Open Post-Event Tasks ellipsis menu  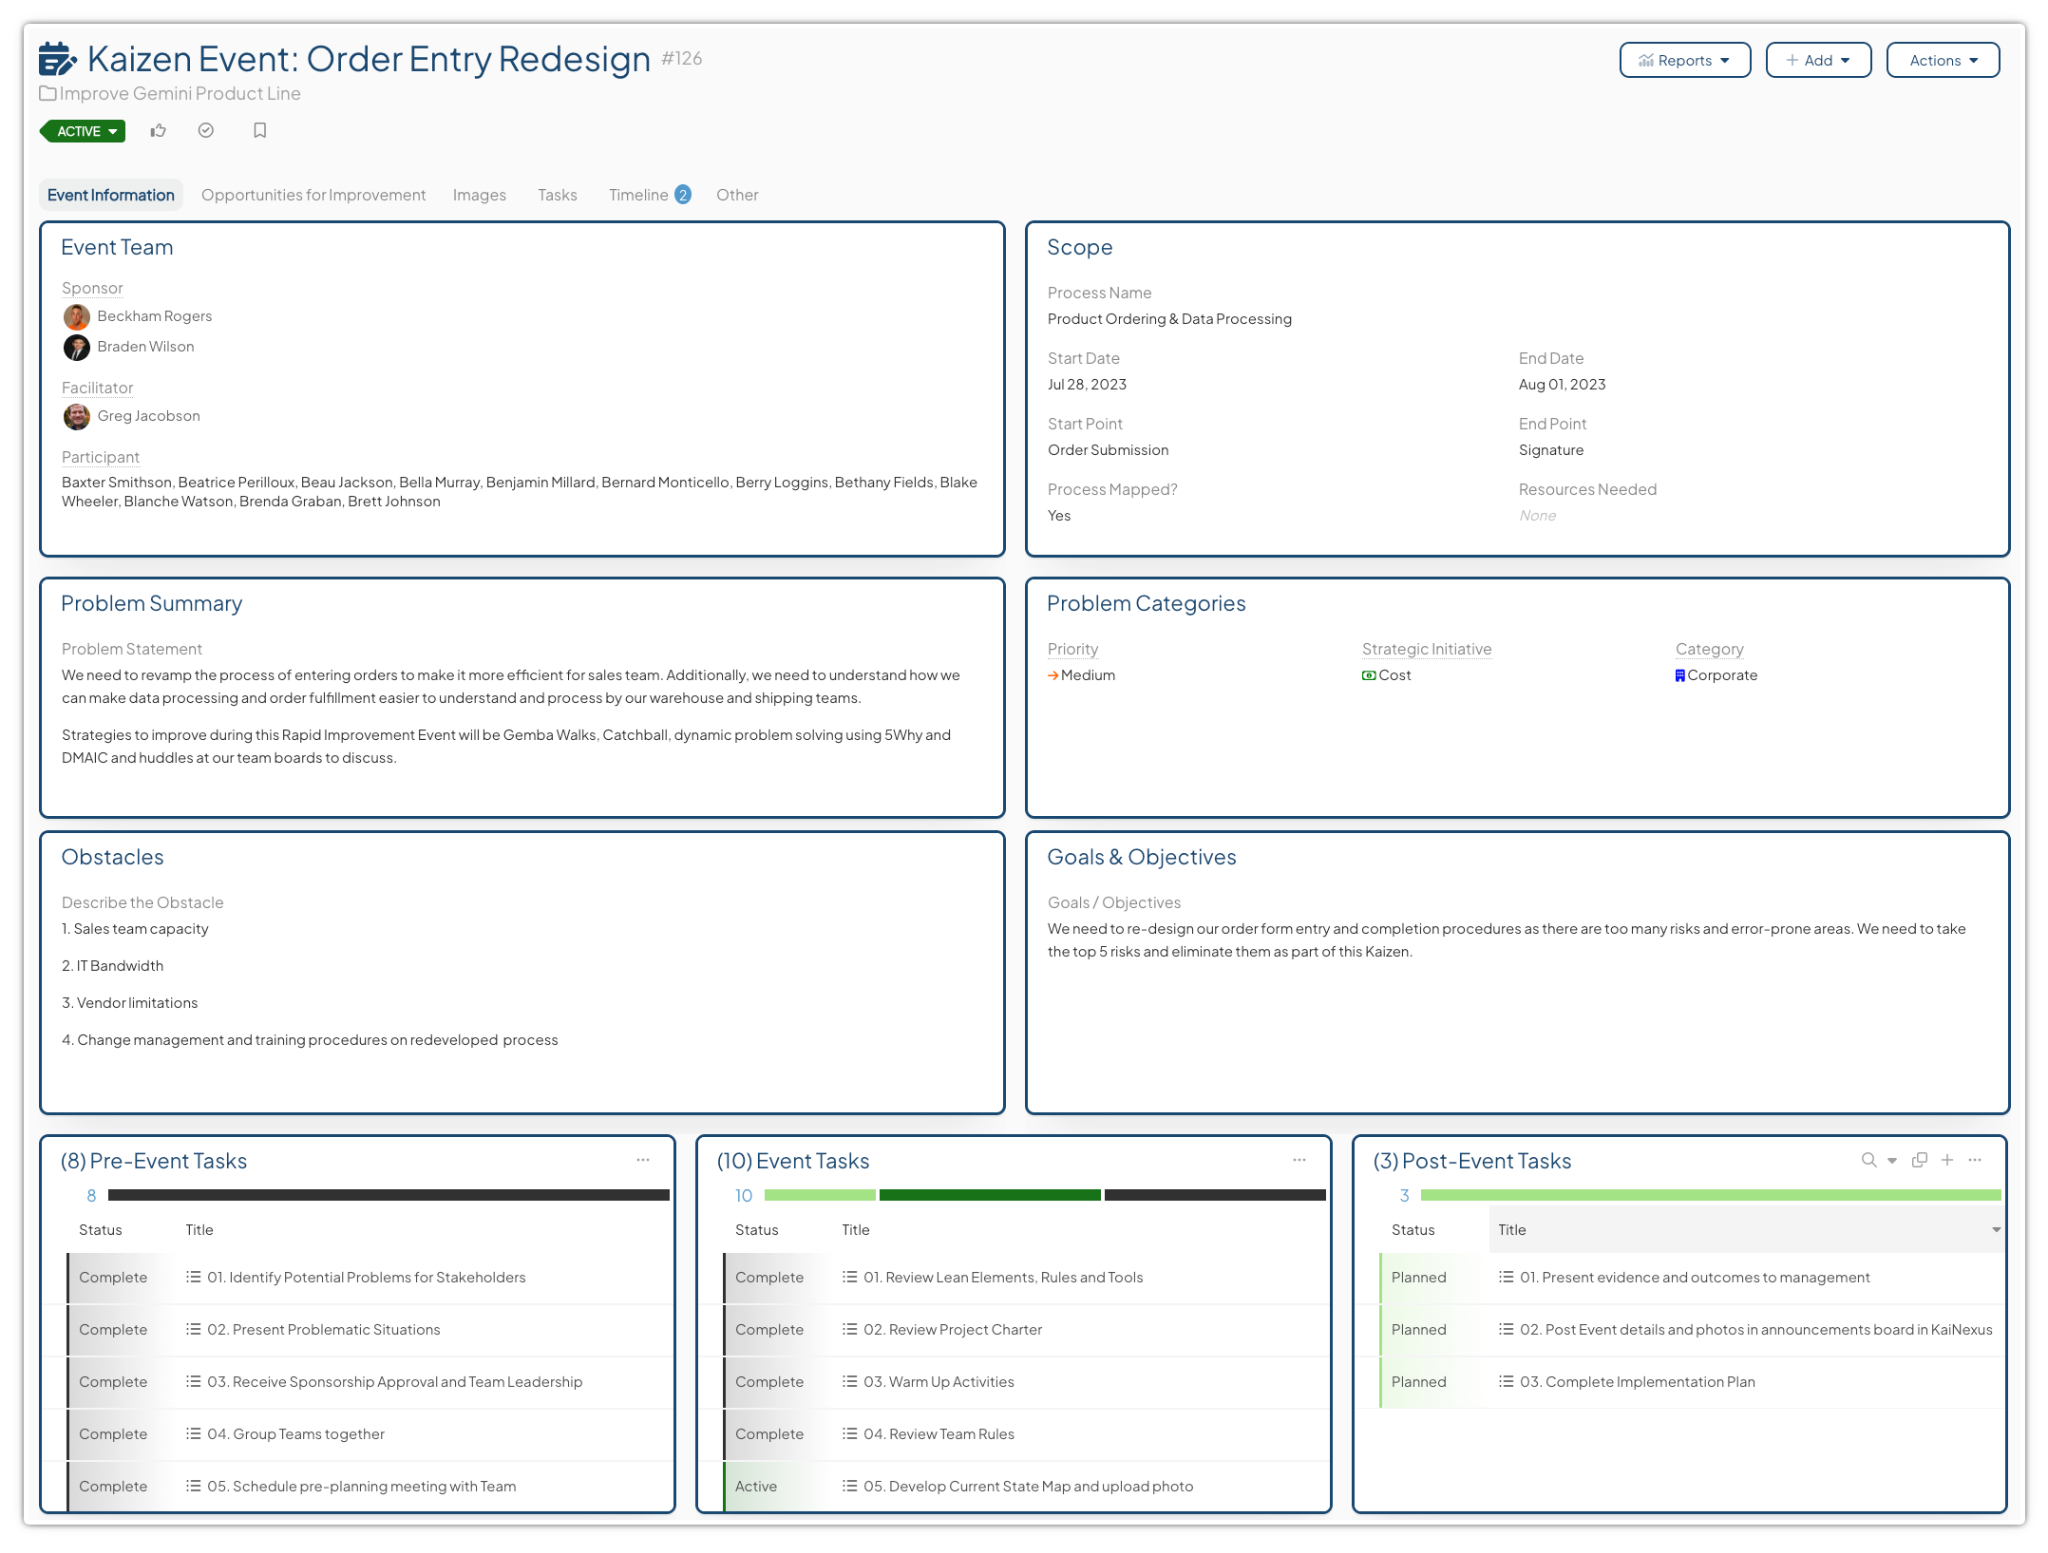[x=1975, y=1160]
